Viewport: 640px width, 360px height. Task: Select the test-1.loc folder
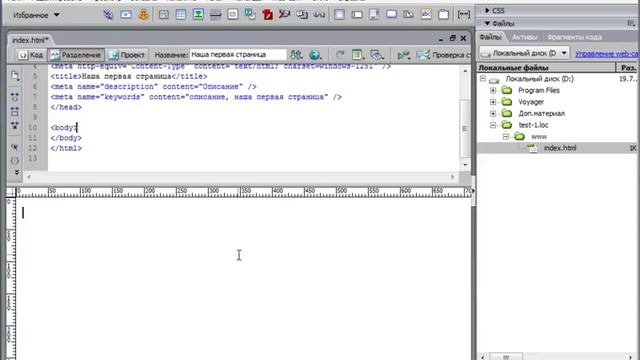(x=533, y=125)
